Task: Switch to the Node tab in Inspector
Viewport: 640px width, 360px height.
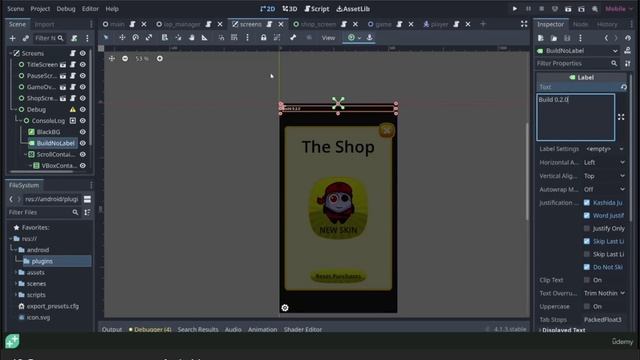Action: pos(580,24)
